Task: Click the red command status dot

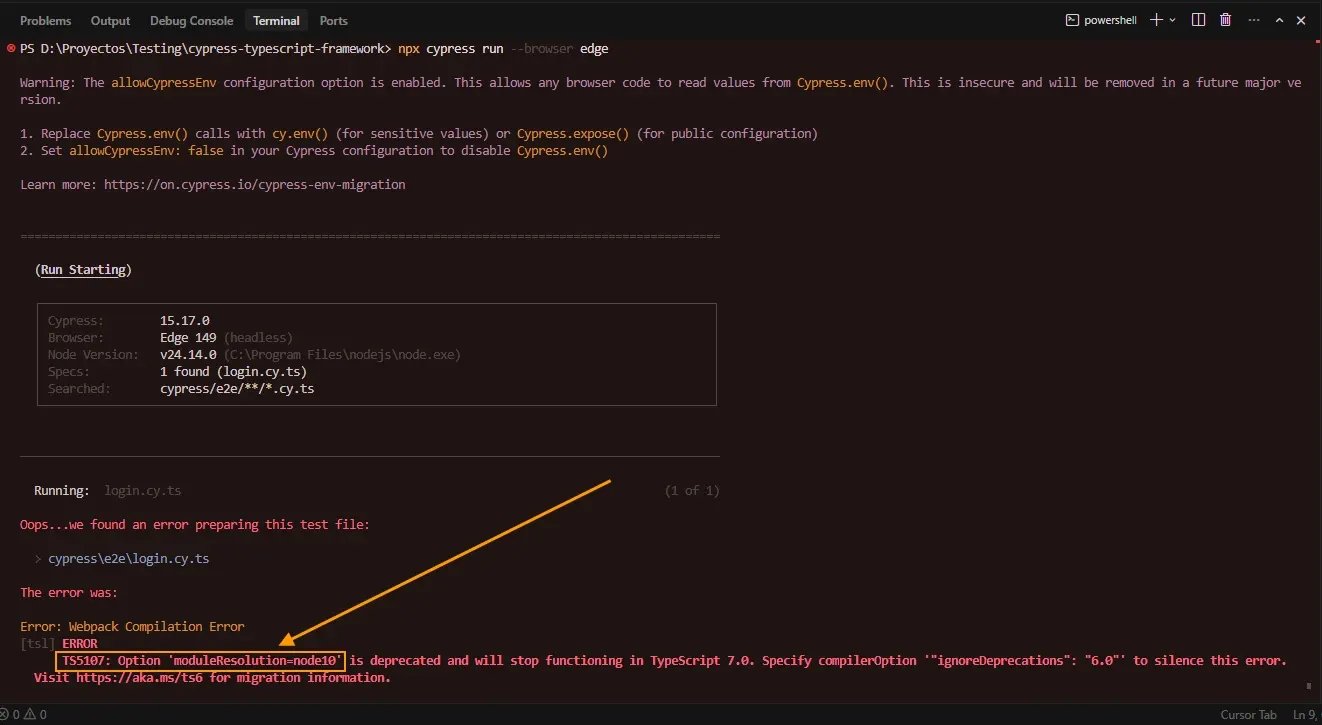Action: (x=10, y=48)
